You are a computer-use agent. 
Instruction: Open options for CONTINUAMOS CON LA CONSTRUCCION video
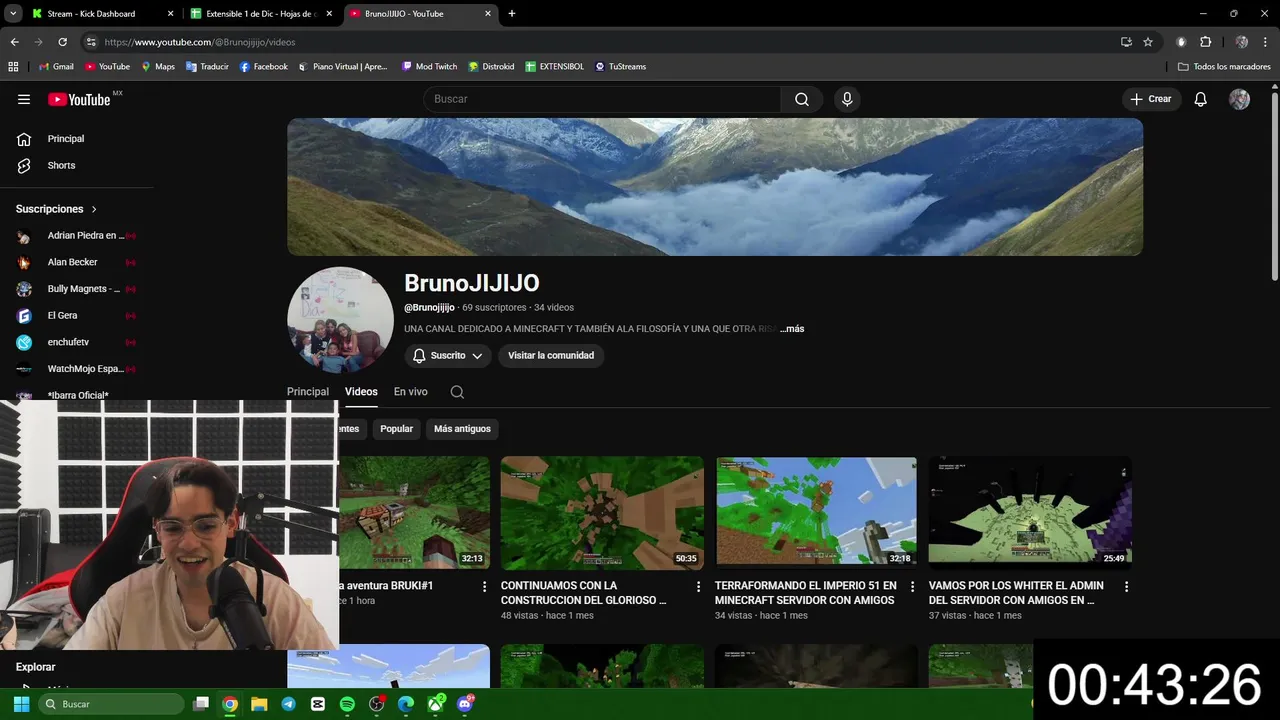tap(699, 587)
